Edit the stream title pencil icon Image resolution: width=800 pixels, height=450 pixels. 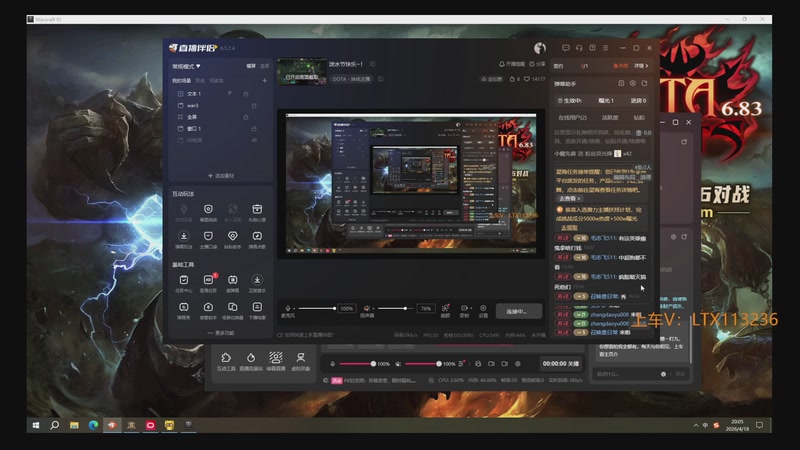[x=372, y=64]
